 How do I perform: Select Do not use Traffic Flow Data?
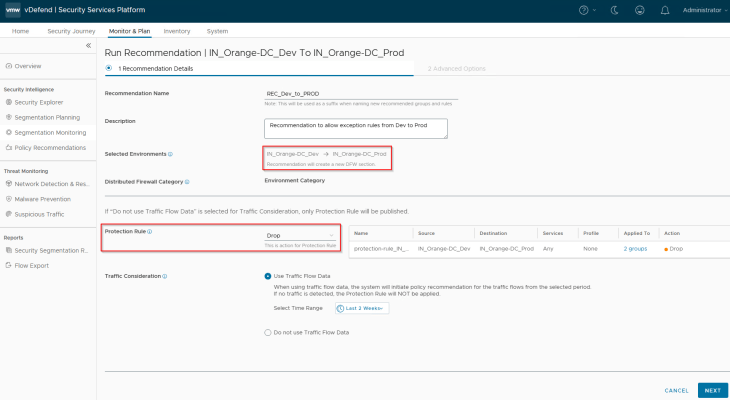268,332
